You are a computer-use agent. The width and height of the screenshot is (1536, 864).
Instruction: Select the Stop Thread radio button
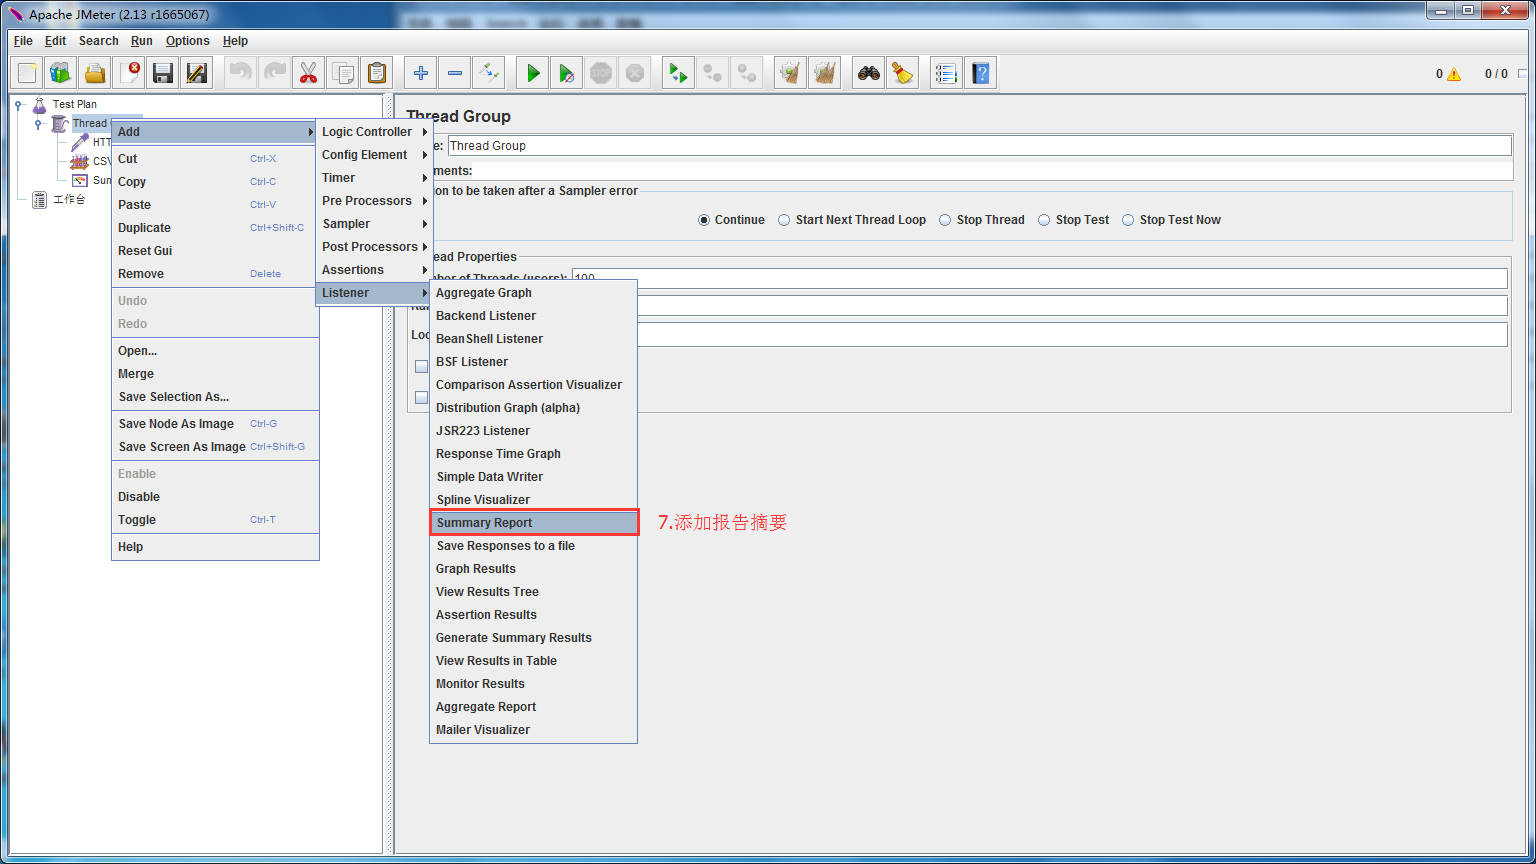coord(945,220)
